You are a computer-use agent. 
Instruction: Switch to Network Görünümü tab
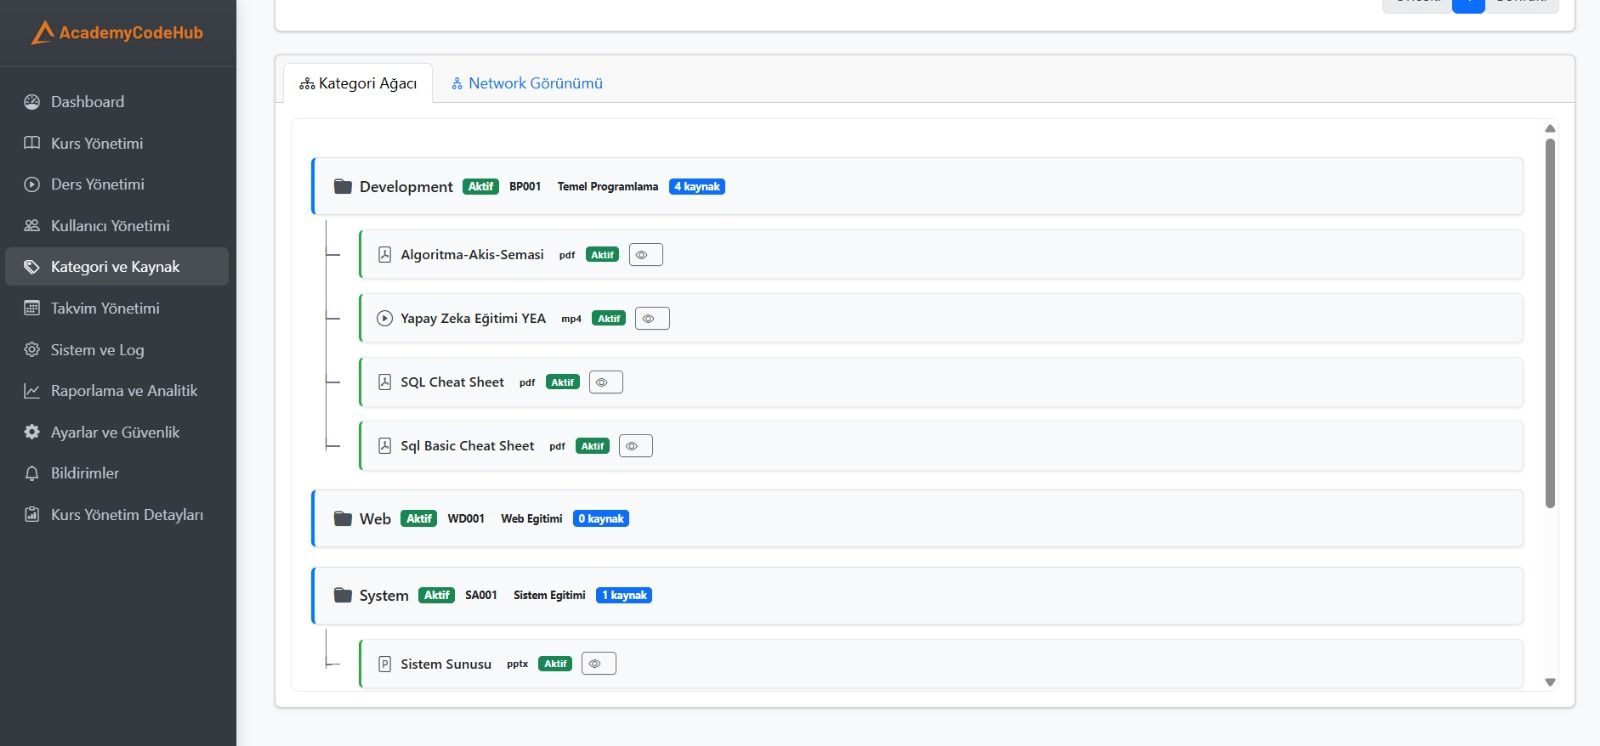pos(527,83)
